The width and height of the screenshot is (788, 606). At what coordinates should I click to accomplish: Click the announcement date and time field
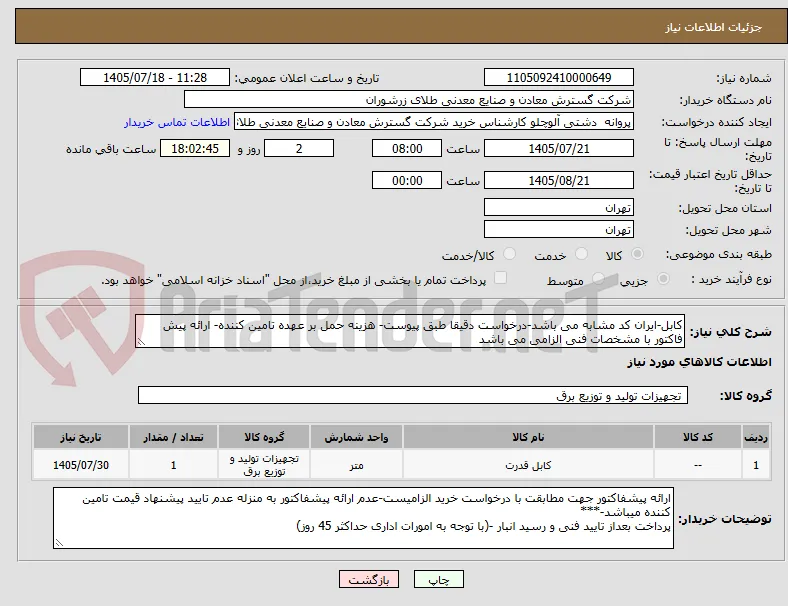[155, 77]
